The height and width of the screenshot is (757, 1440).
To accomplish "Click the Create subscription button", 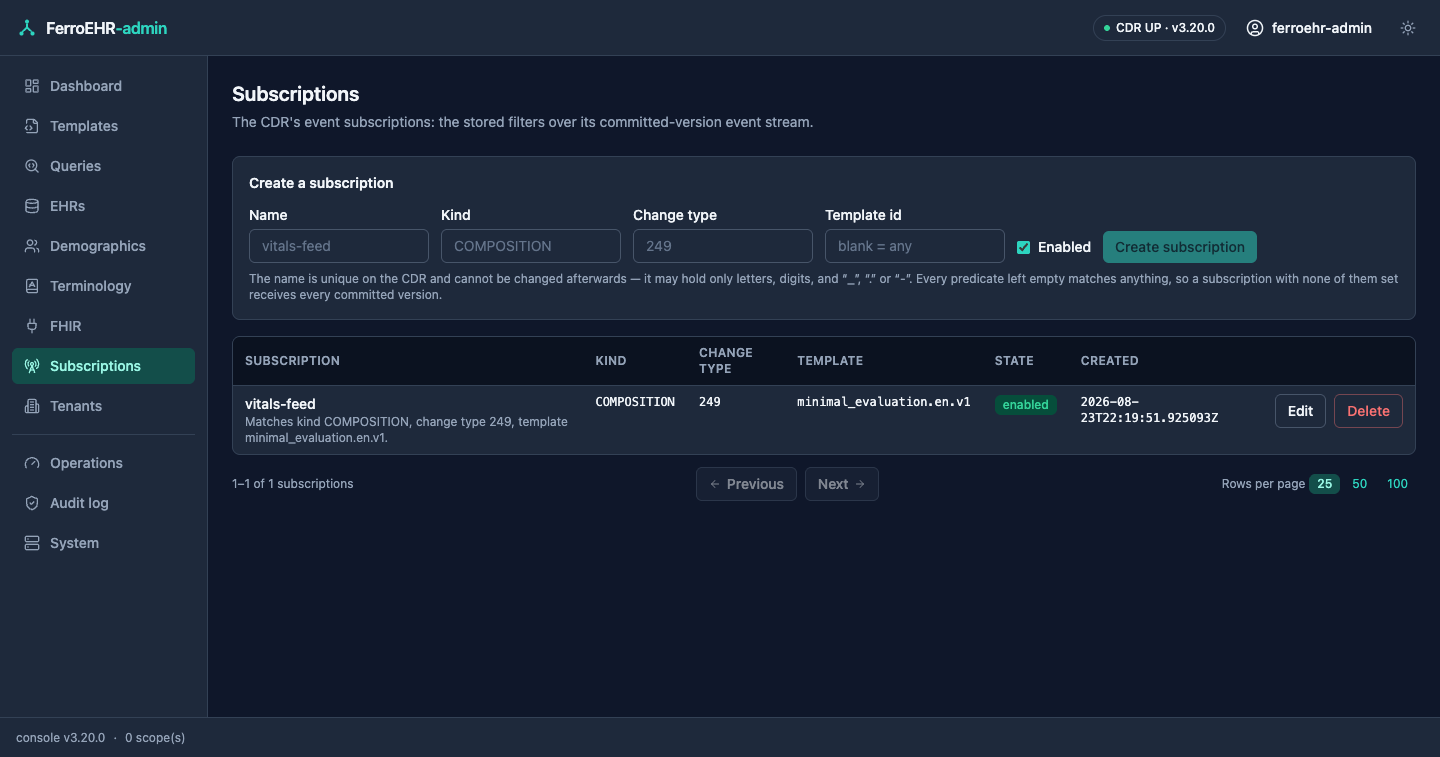I will click(1180, 247).
